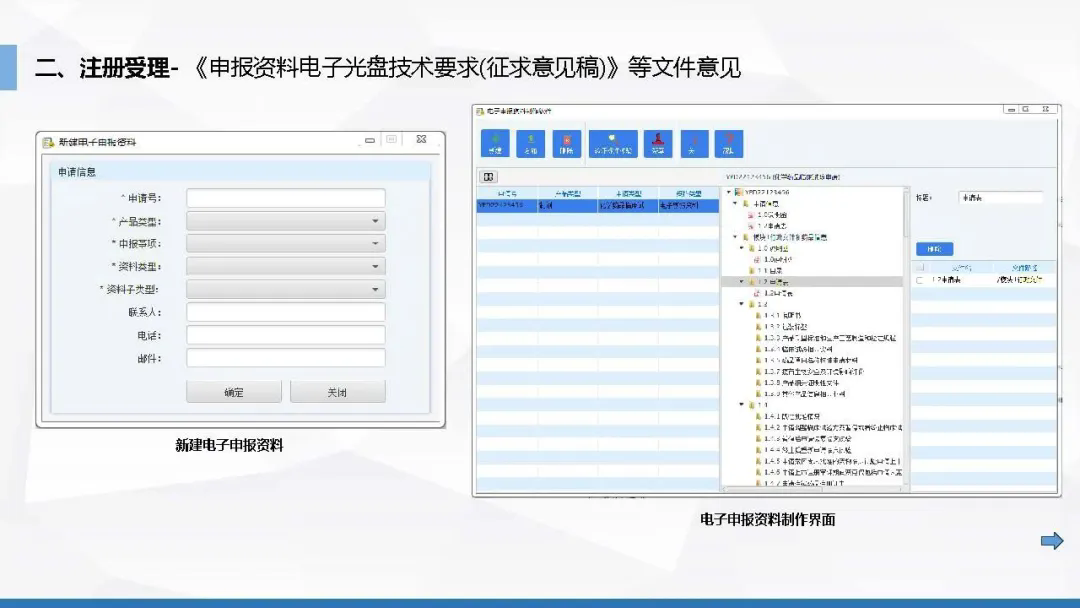The width and height of the screenshot is (1080, 608).
Task: Click the 申请号 input field
Action: tap(285, 198)
